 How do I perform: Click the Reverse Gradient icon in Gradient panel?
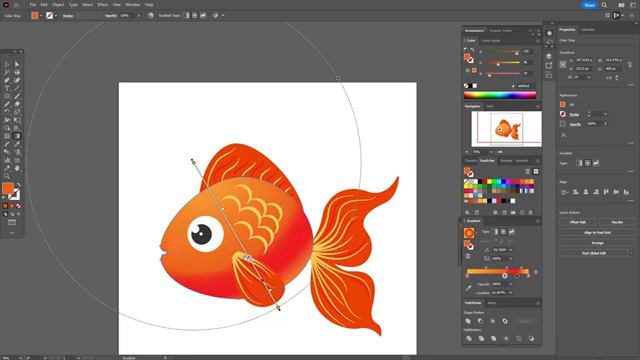click(468, 256)
